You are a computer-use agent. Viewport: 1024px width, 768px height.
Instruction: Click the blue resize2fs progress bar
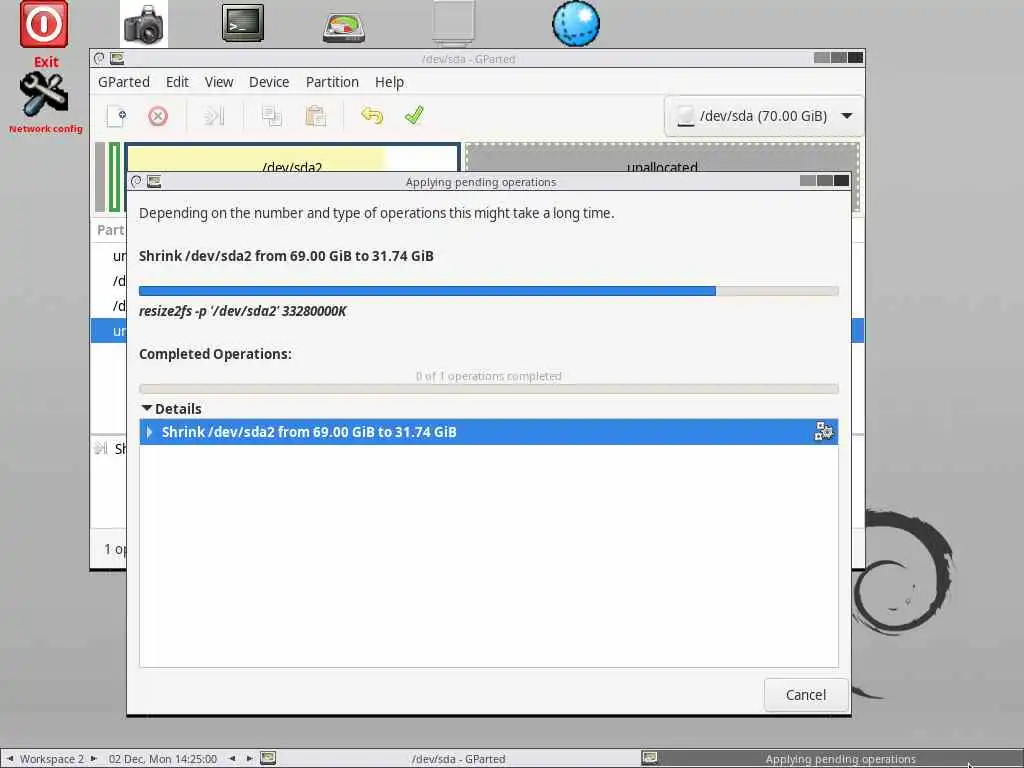[x=488, y=291]
